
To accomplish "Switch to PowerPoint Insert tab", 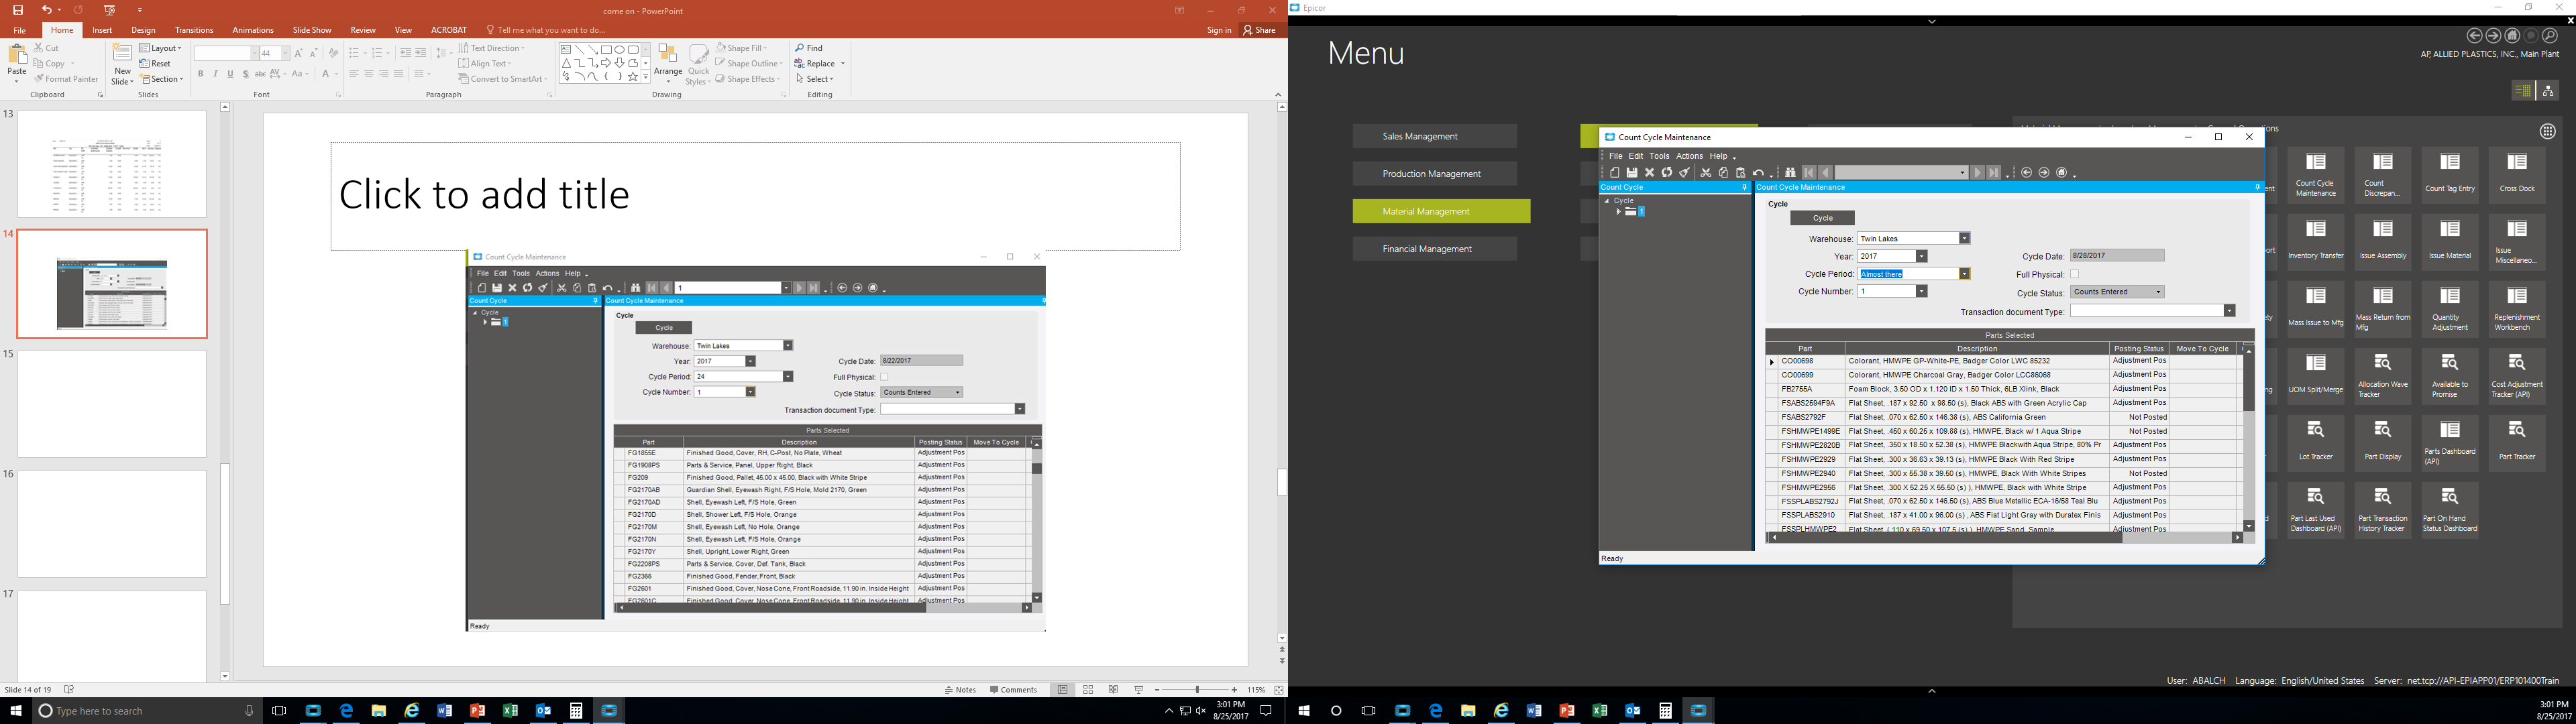I will coord(102,30).
